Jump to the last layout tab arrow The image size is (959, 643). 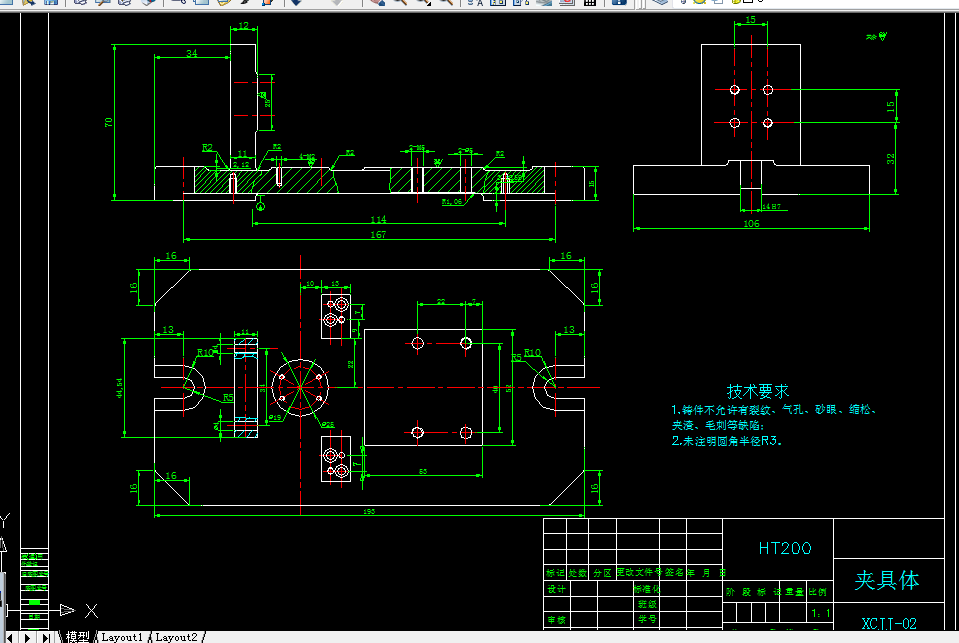tap(46, 637)
